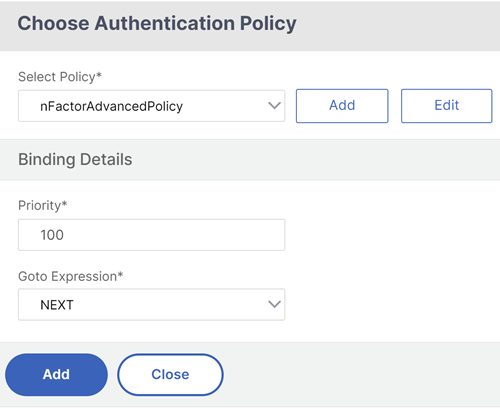Click the outlined Add button beside Select Policy
This screenshot has height=409, width=500.
pos(342,106)
